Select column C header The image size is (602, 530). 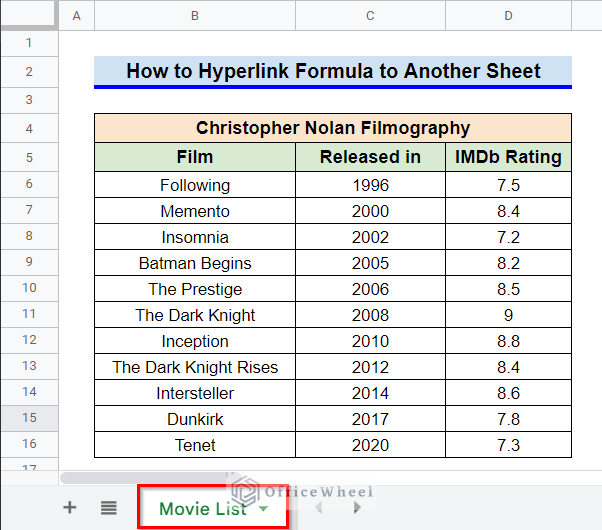370,15
